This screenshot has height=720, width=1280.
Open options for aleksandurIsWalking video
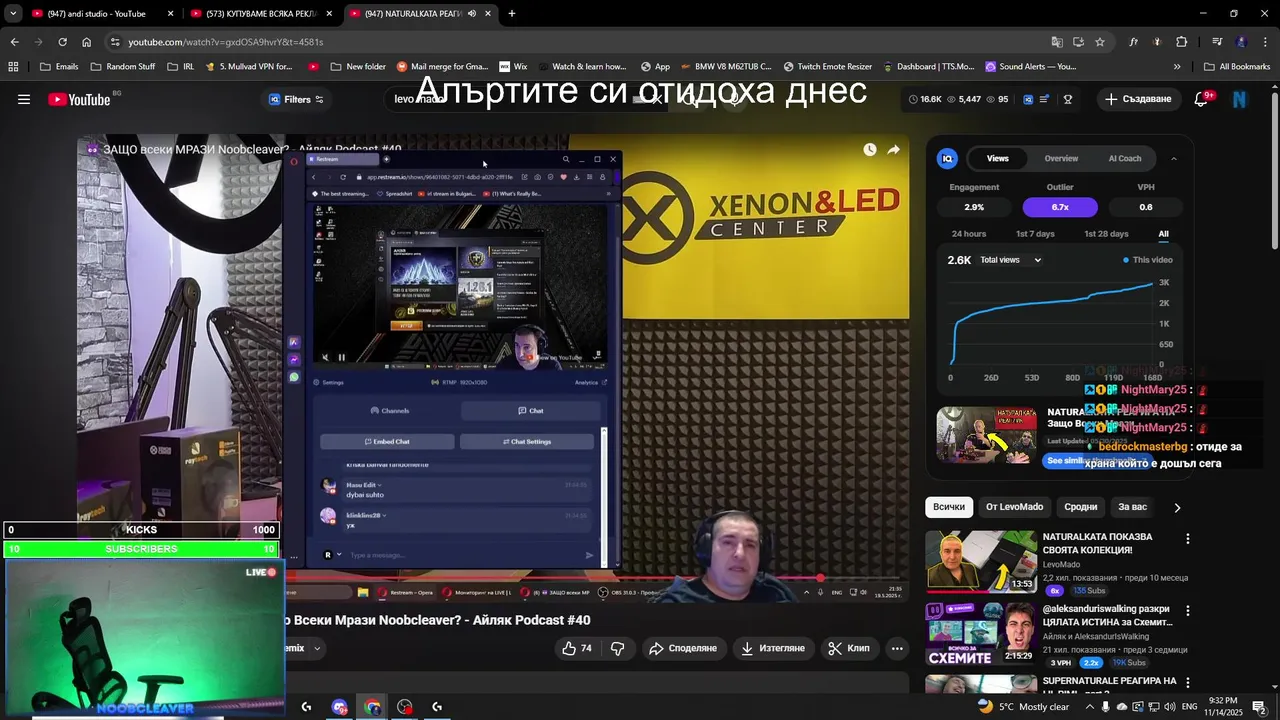click(1188, 610)
